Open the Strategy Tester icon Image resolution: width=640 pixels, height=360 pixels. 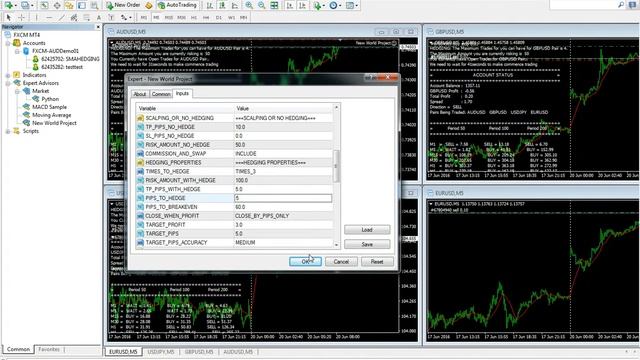[x=94, y=5]
